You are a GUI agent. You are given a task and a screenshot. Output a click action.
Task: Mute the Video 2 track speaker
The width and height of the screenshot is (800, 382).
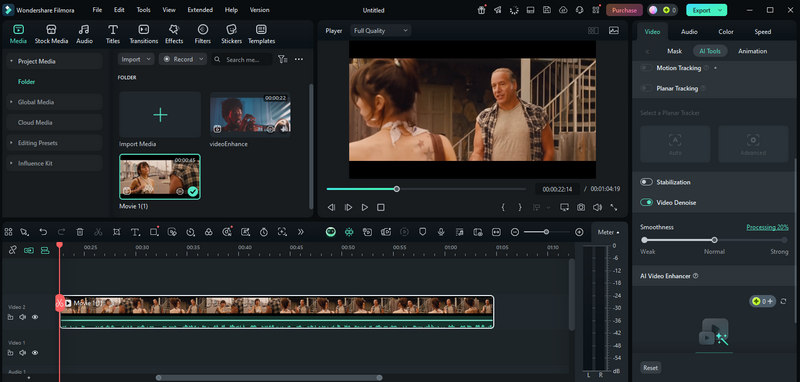point(22,317)
